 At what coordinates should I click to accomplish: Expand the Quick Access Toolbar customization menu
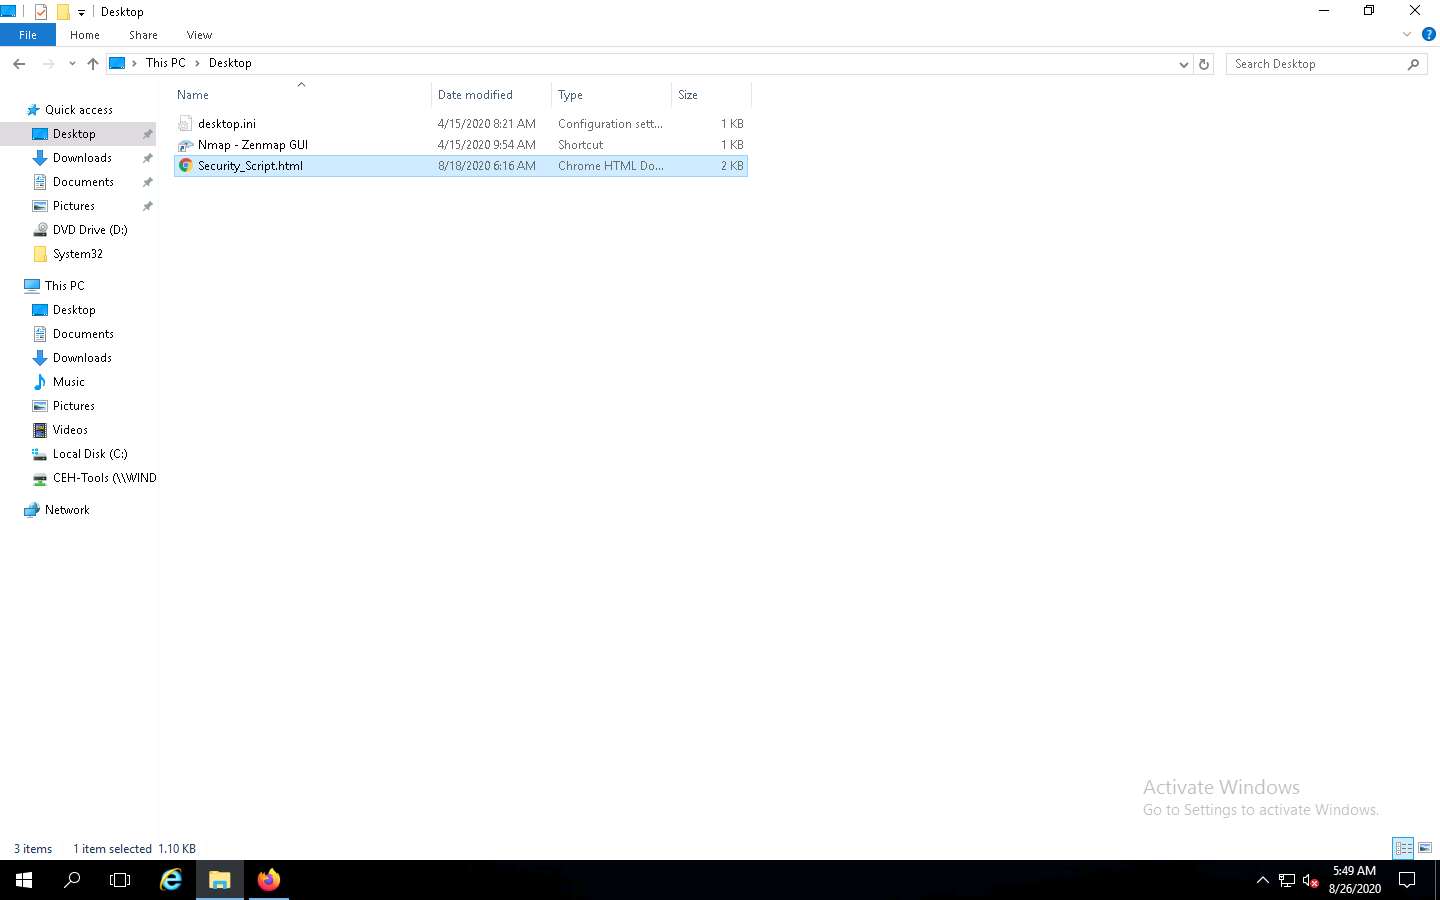(x=80, y=11)
